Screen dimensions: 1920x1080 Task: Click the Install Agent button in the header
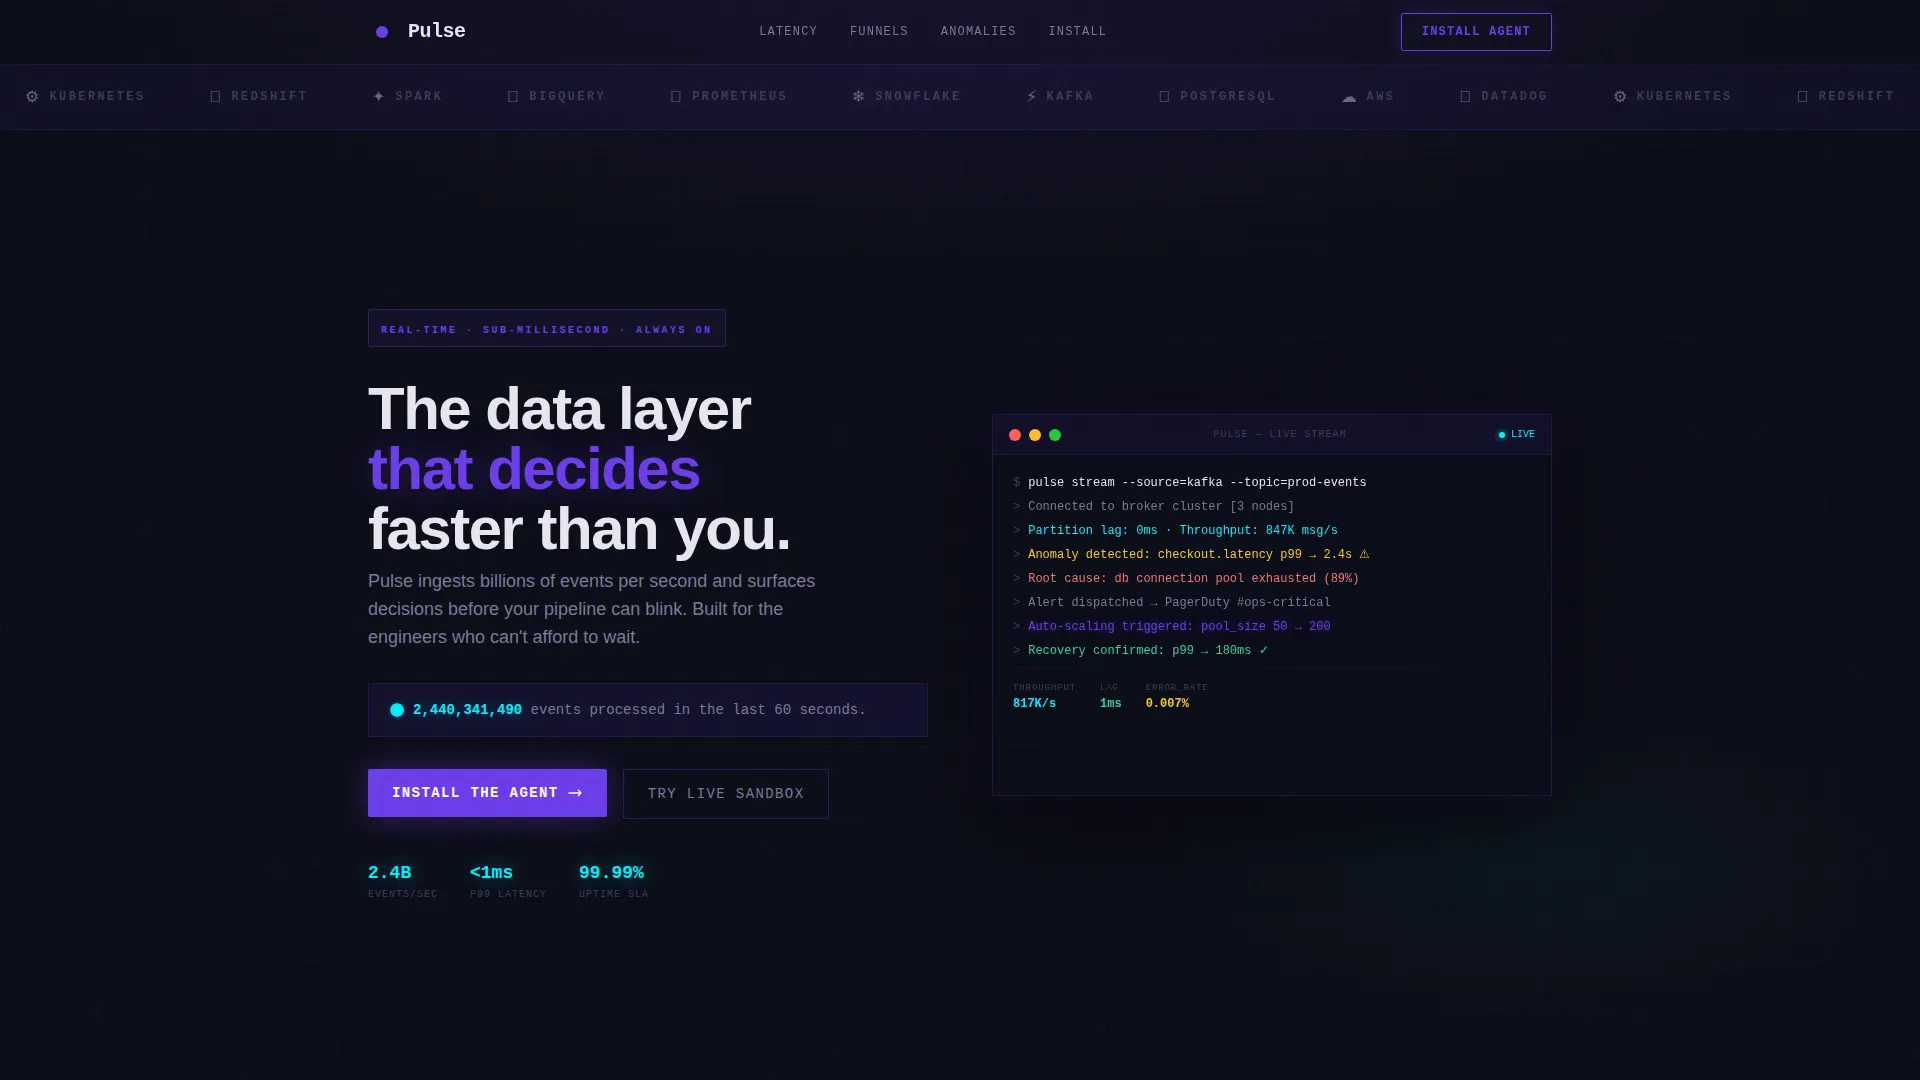pos(1476,32)
